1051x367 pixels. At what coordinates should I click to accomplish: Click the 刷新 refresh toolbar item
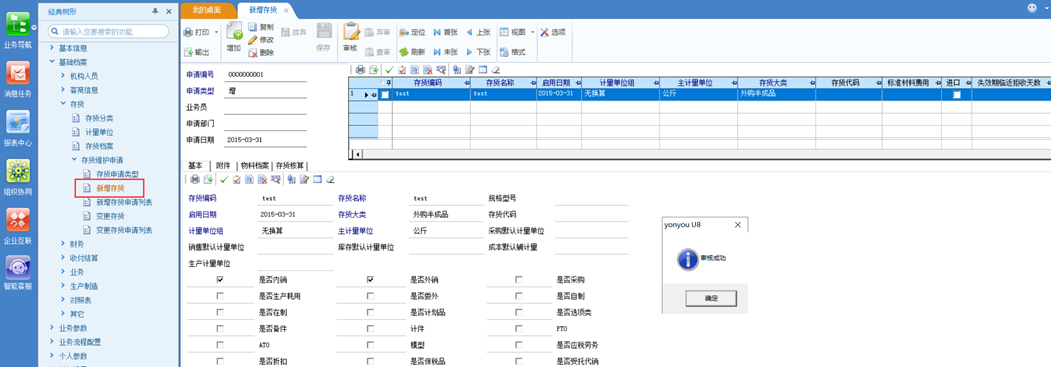(x=412, y=52)
